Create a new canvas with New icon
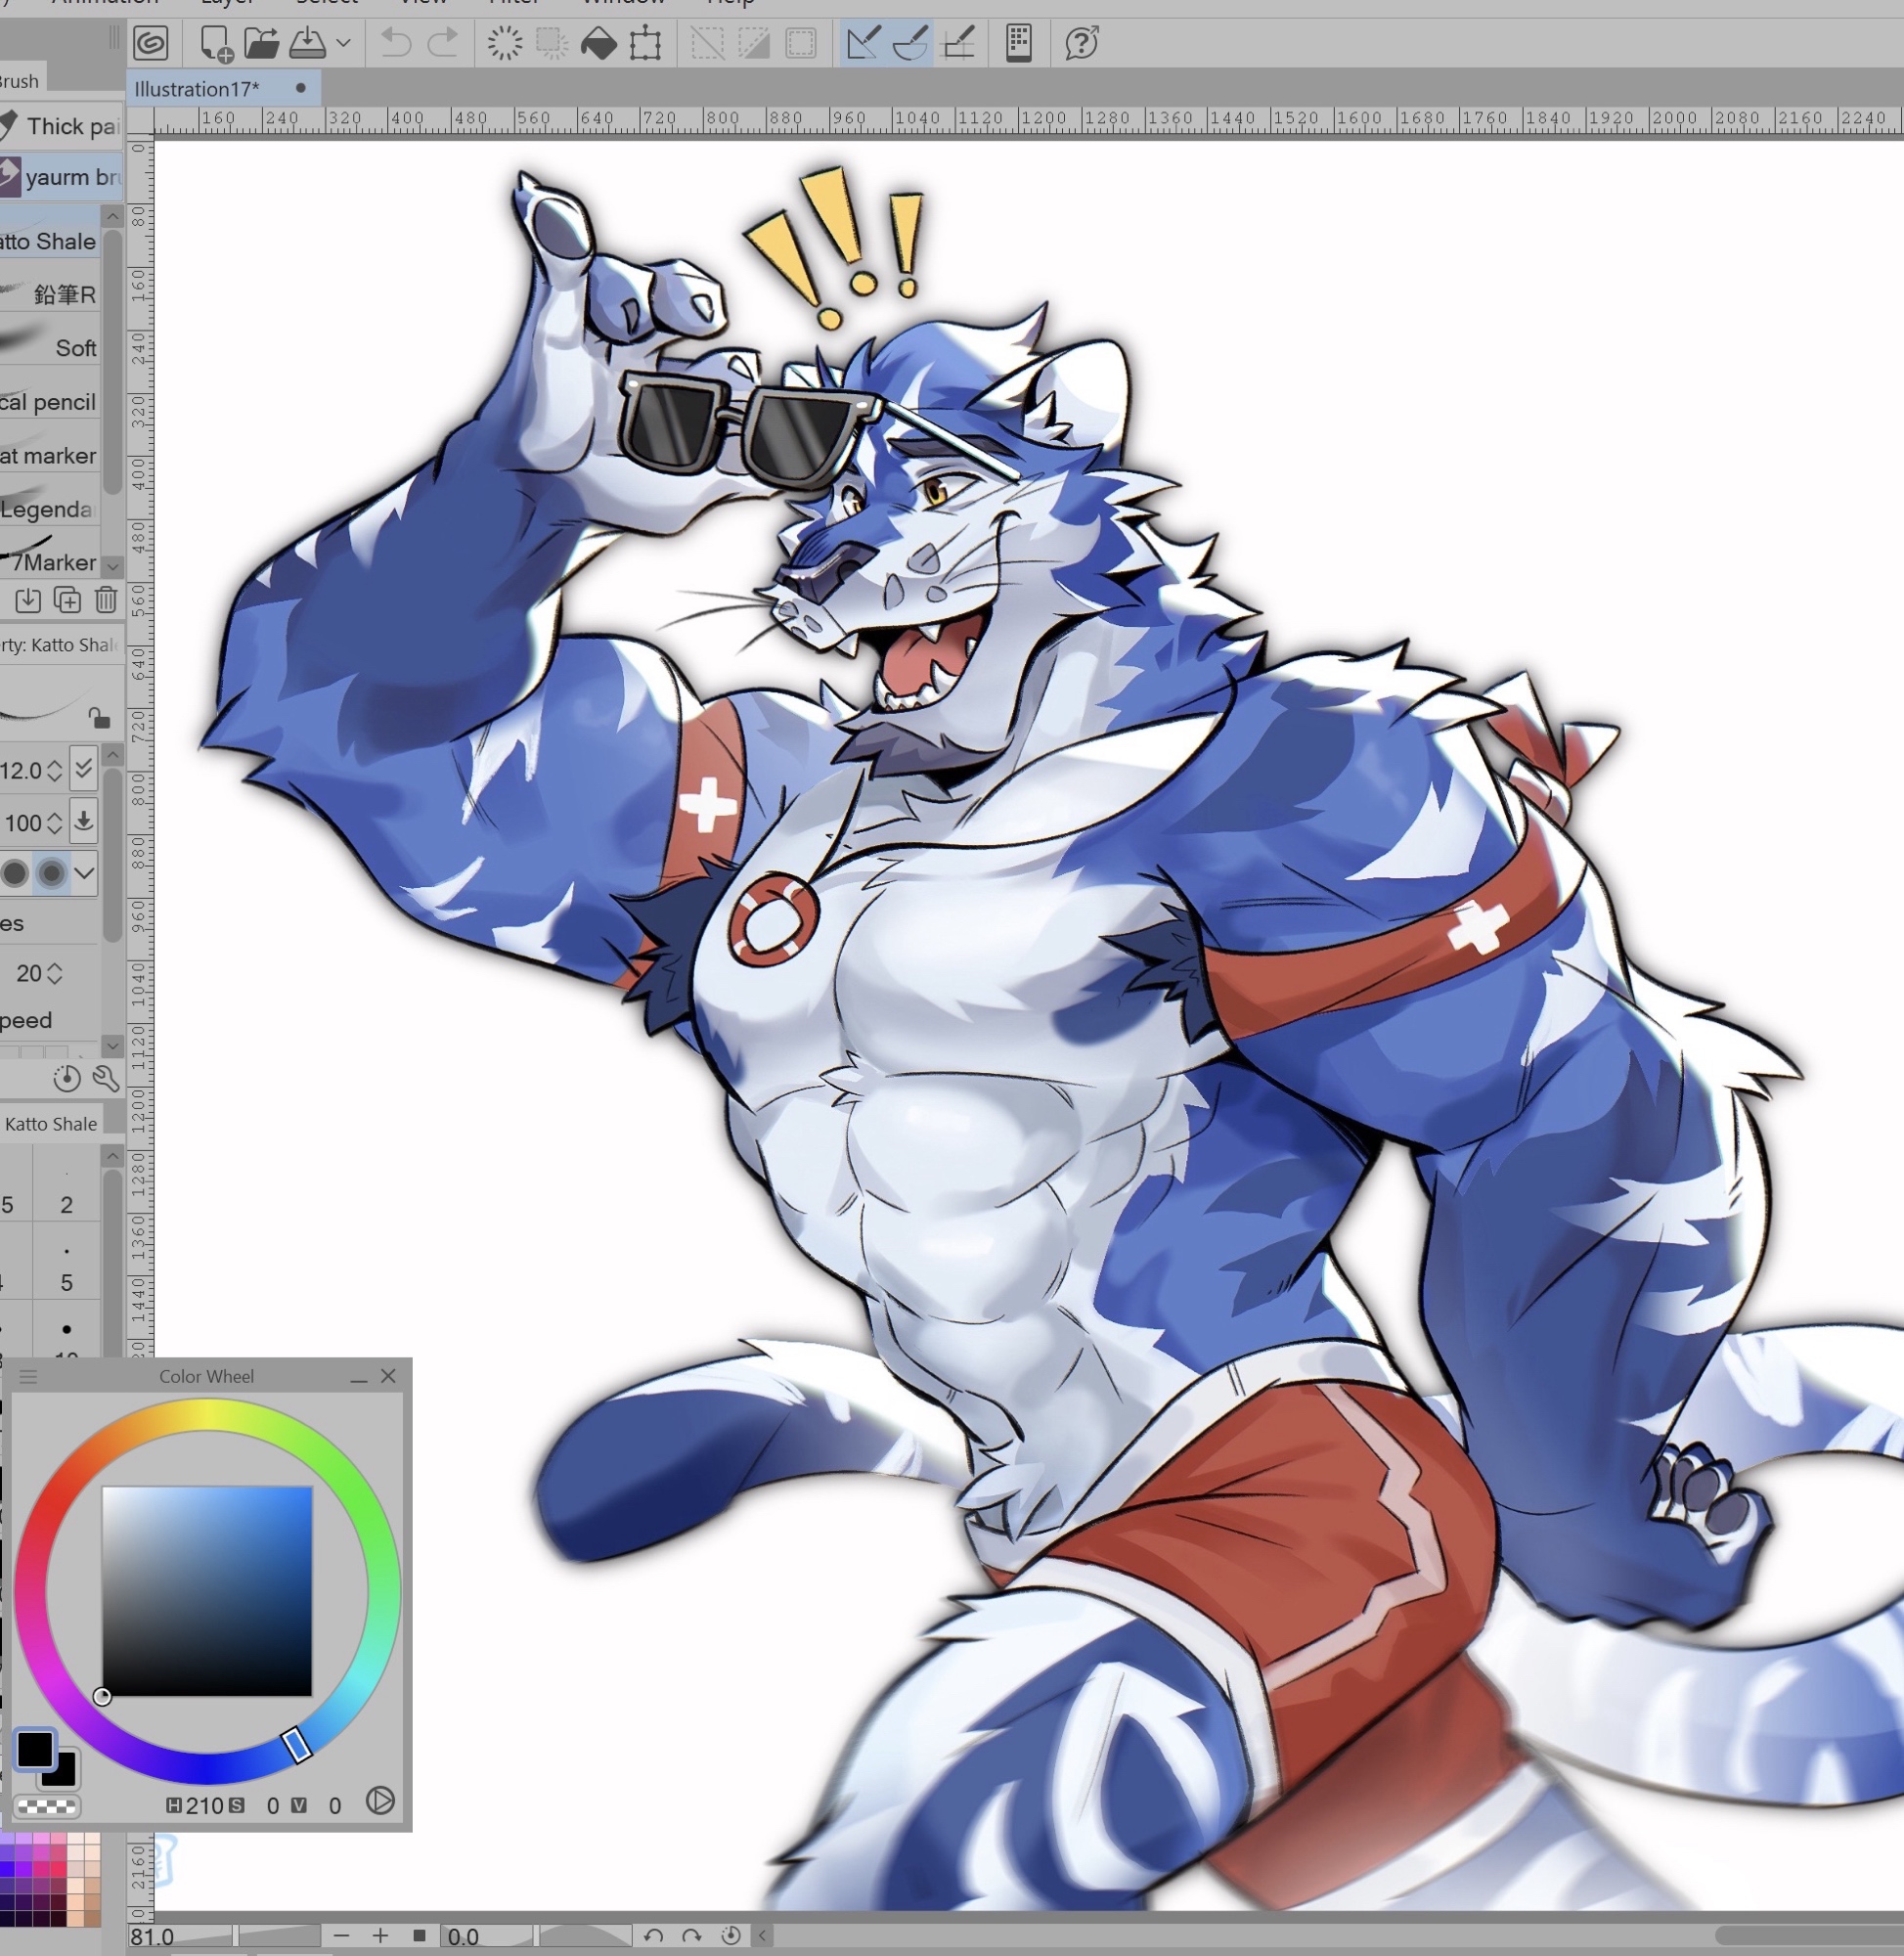Screen dimensions: 1904x1956 click(x=215, y=43)
